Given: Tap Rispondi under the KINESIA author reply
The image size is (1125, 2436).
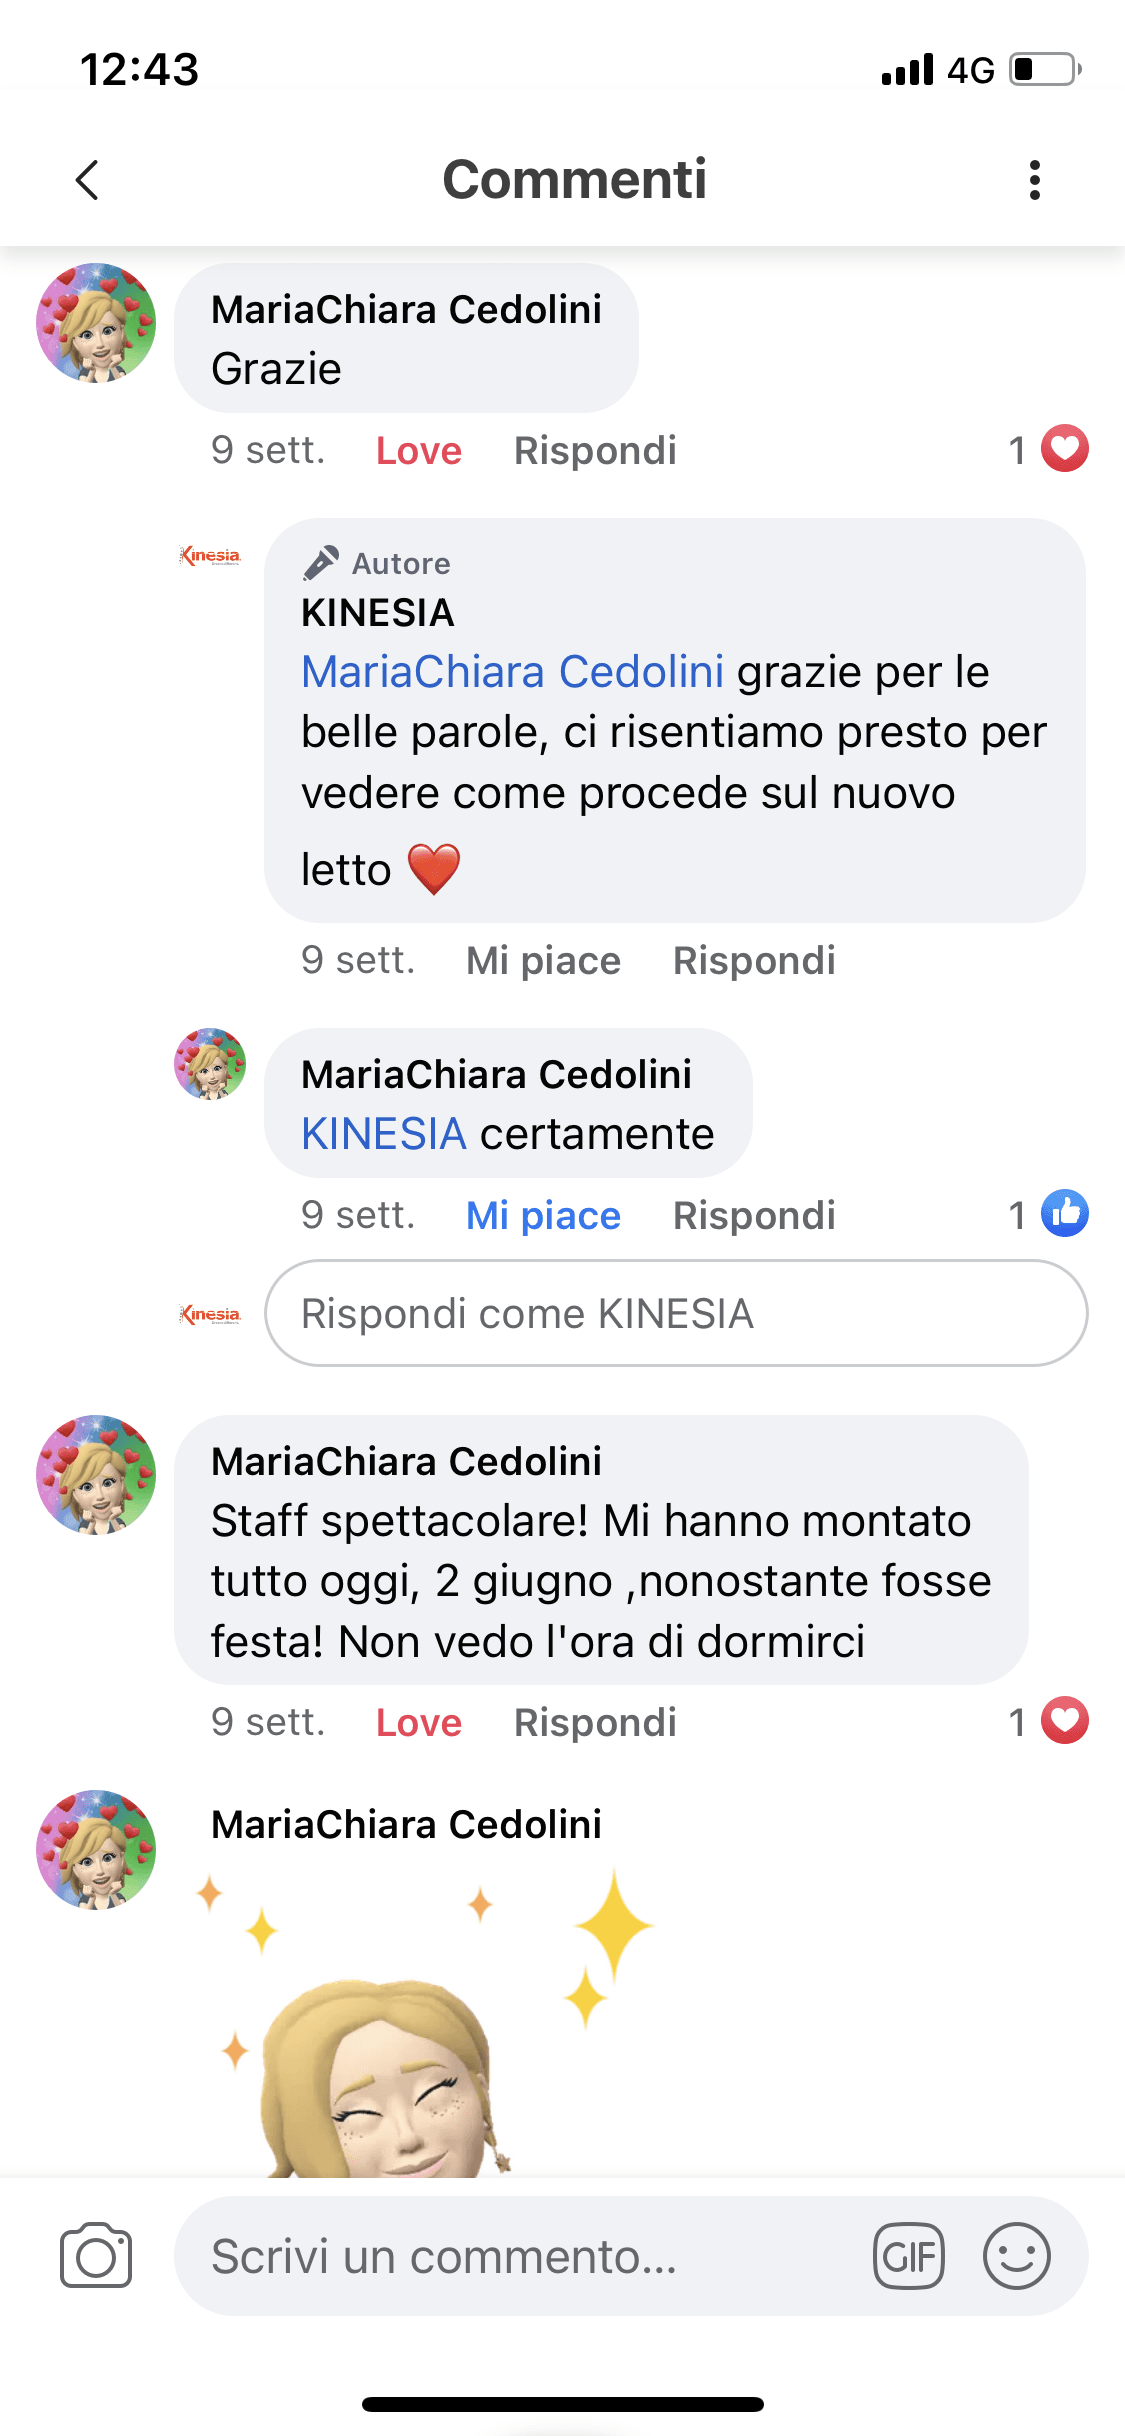Looking at the screenshot, I should (754, 961).
